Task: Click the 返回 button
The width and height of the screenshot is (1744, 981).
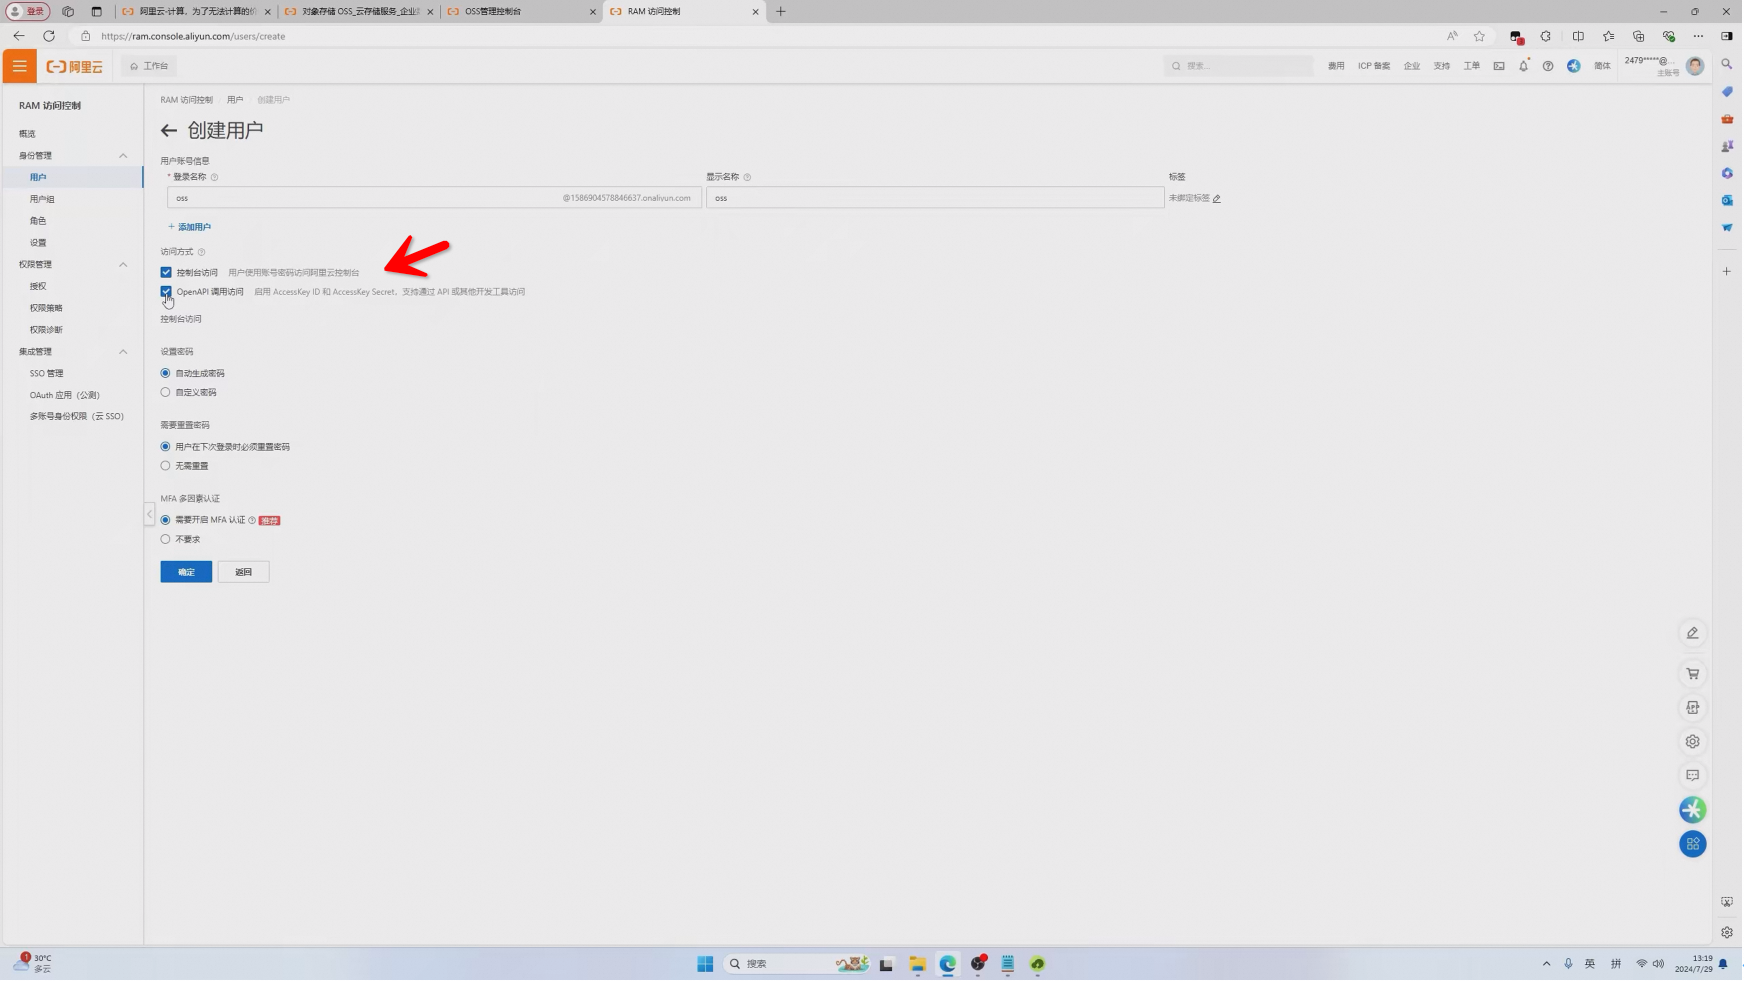Action: point(244,572)
